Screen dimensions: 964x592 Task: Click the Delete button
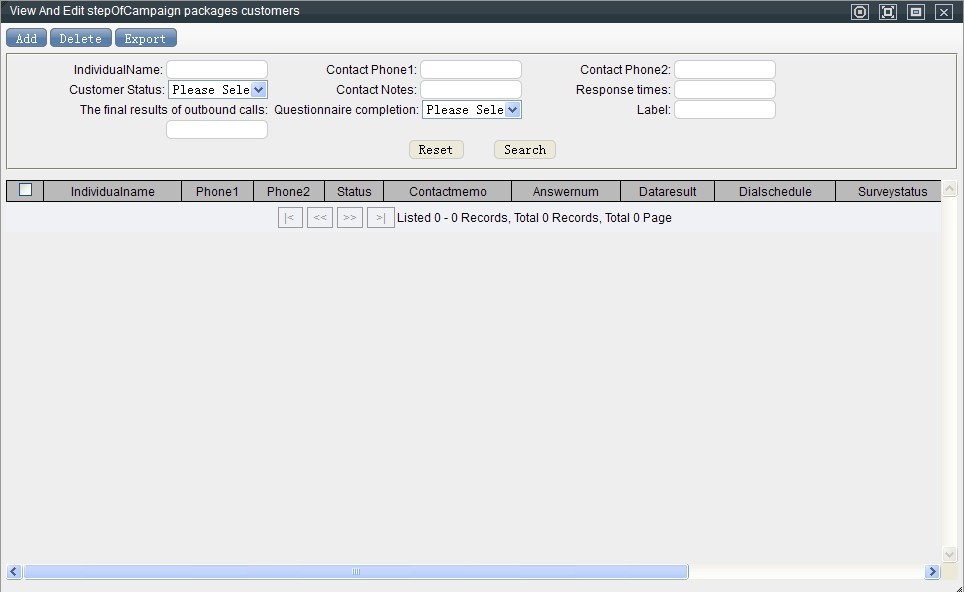click(80, 38)
